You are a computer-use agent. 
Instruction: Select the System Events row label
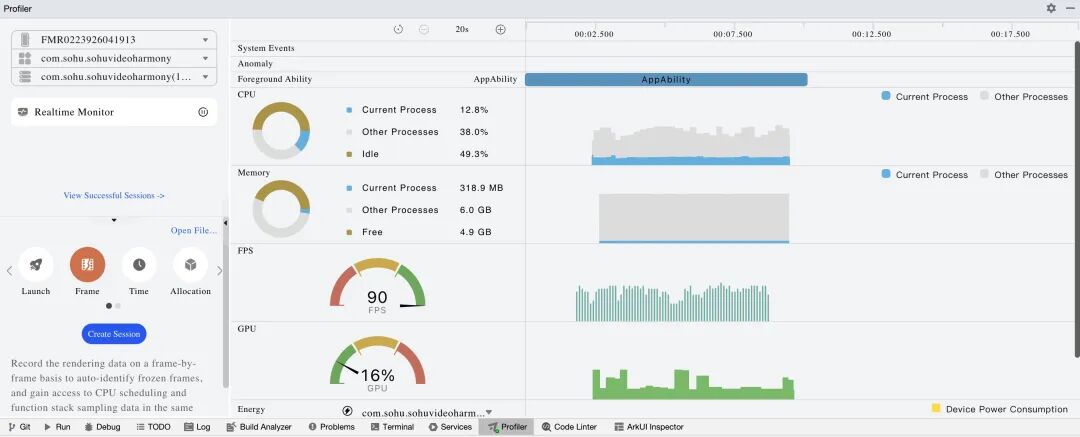pyautogui.click(x=266, y=48)
